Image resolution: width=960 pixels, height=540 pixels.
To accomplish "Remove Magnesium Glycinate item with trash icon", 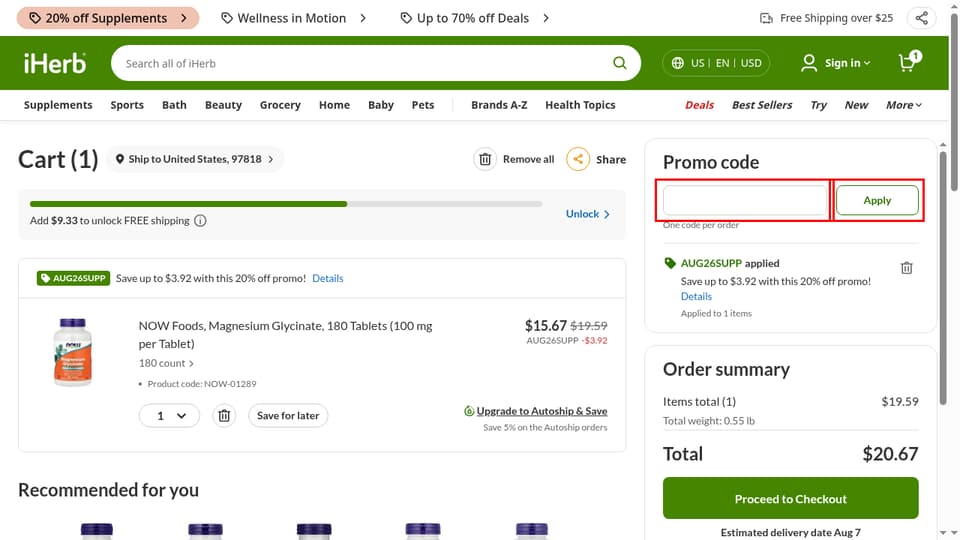I will 224,416.
